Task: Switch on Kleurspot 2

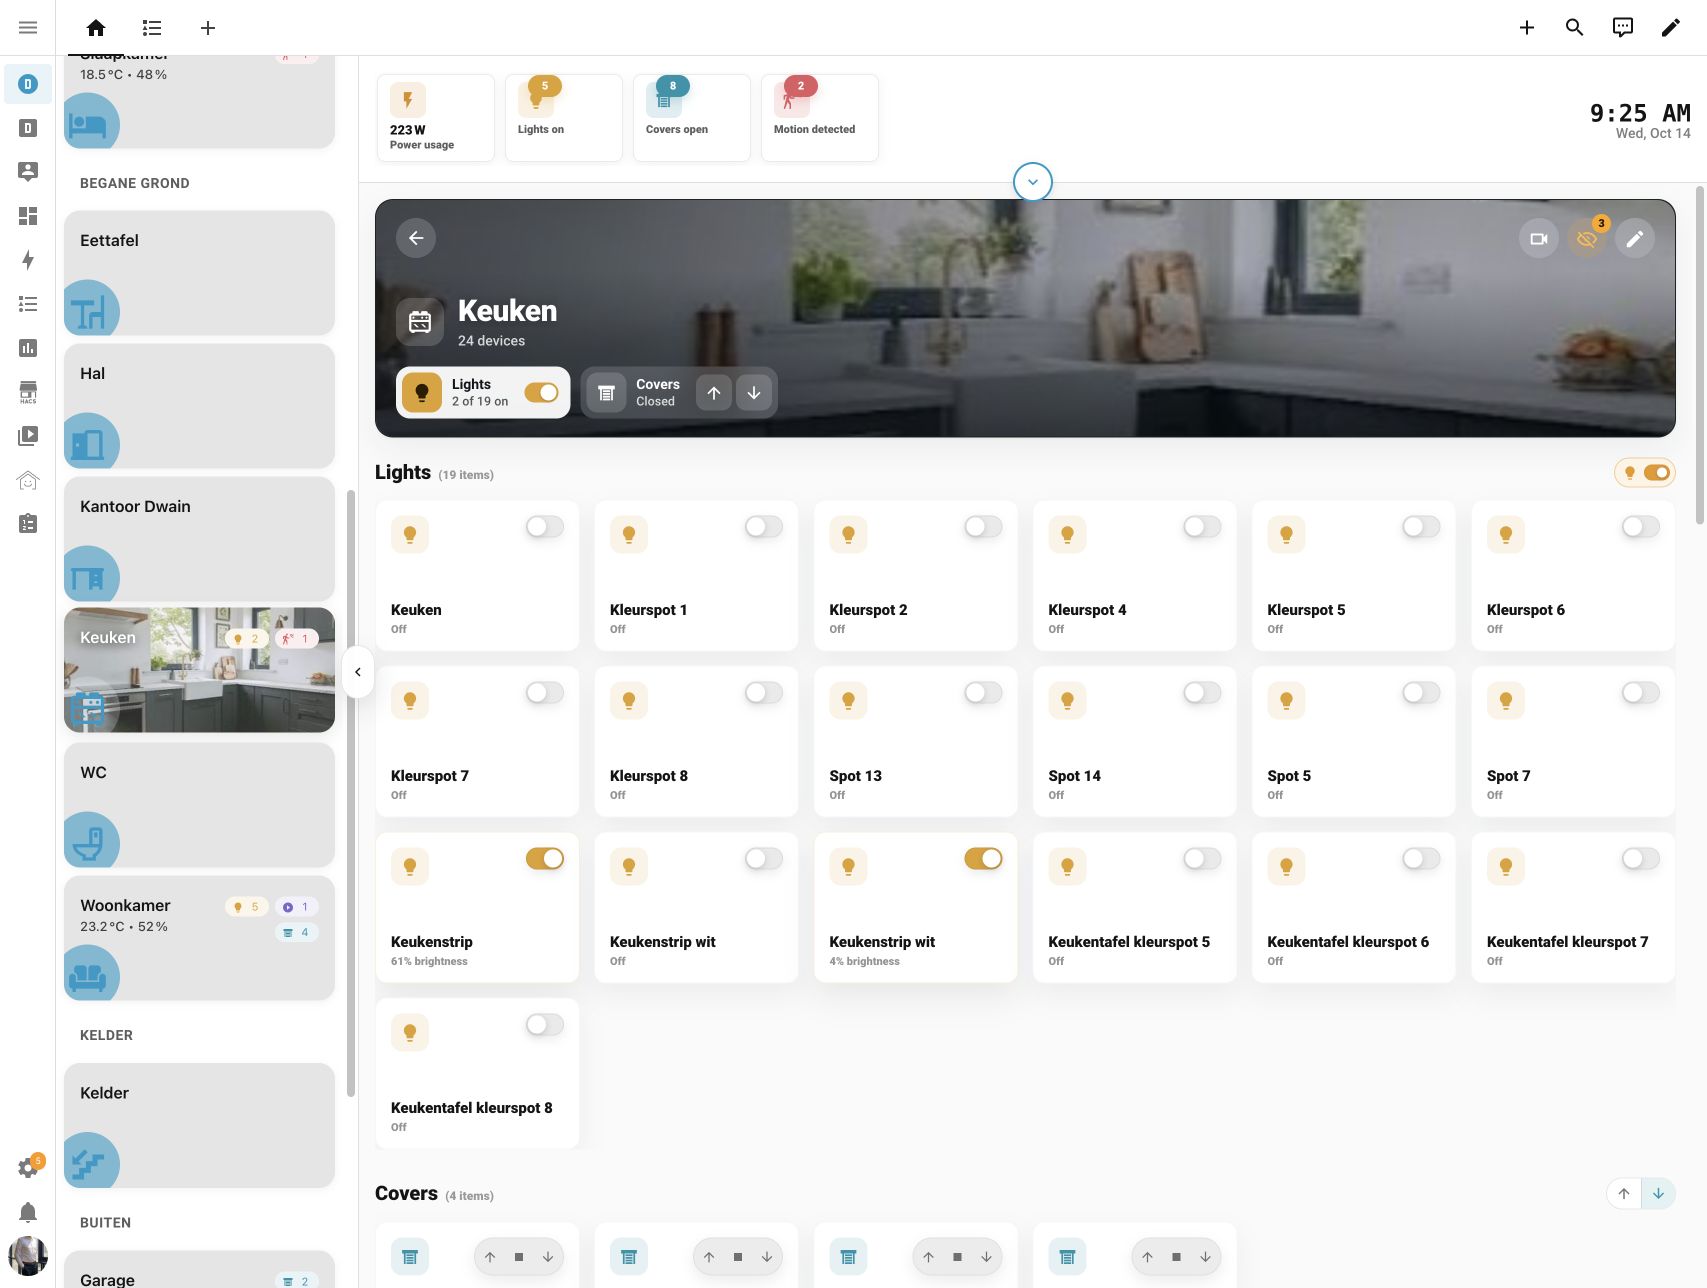Action: tap(983, 527)
